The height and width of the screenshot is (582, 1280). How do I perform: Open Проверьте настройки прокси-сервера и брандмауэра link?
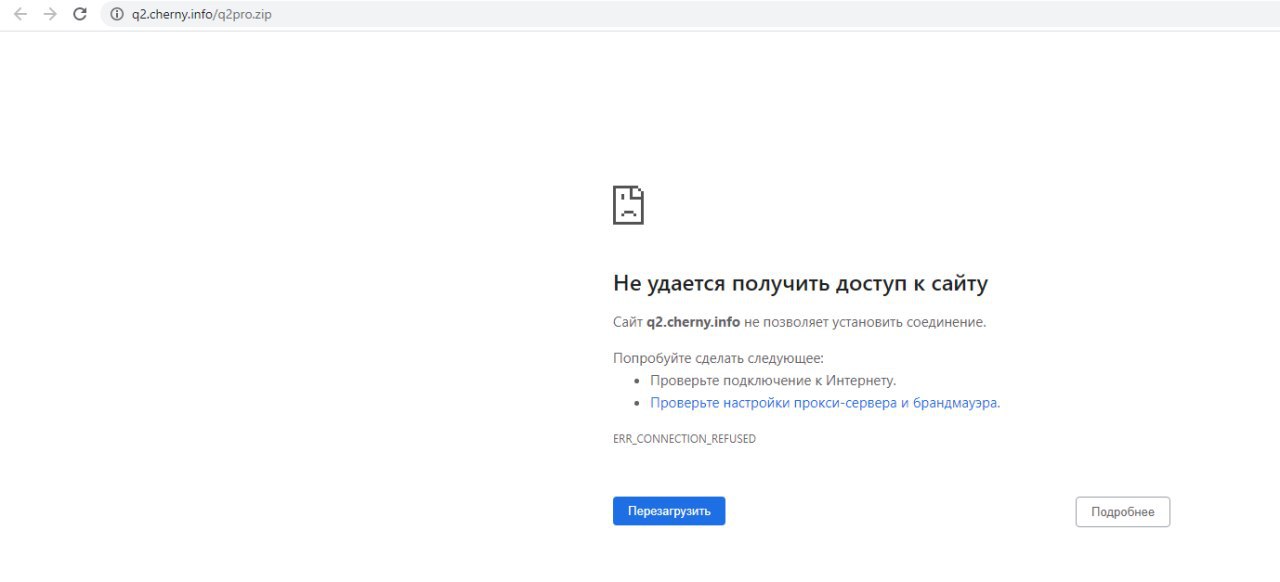pos(825,403)
